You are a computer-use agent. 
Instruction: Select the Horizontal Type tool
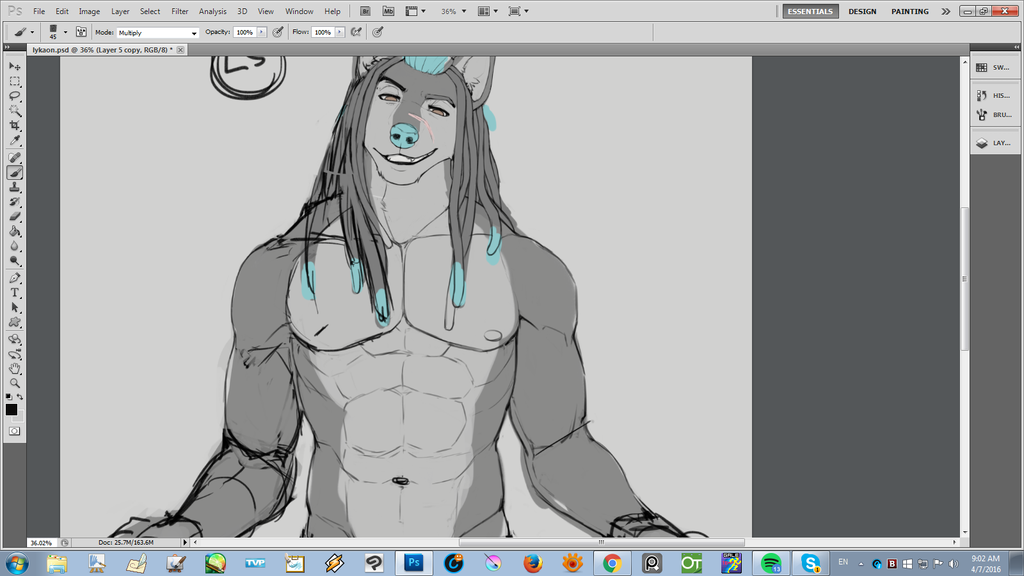pos(15,293)
